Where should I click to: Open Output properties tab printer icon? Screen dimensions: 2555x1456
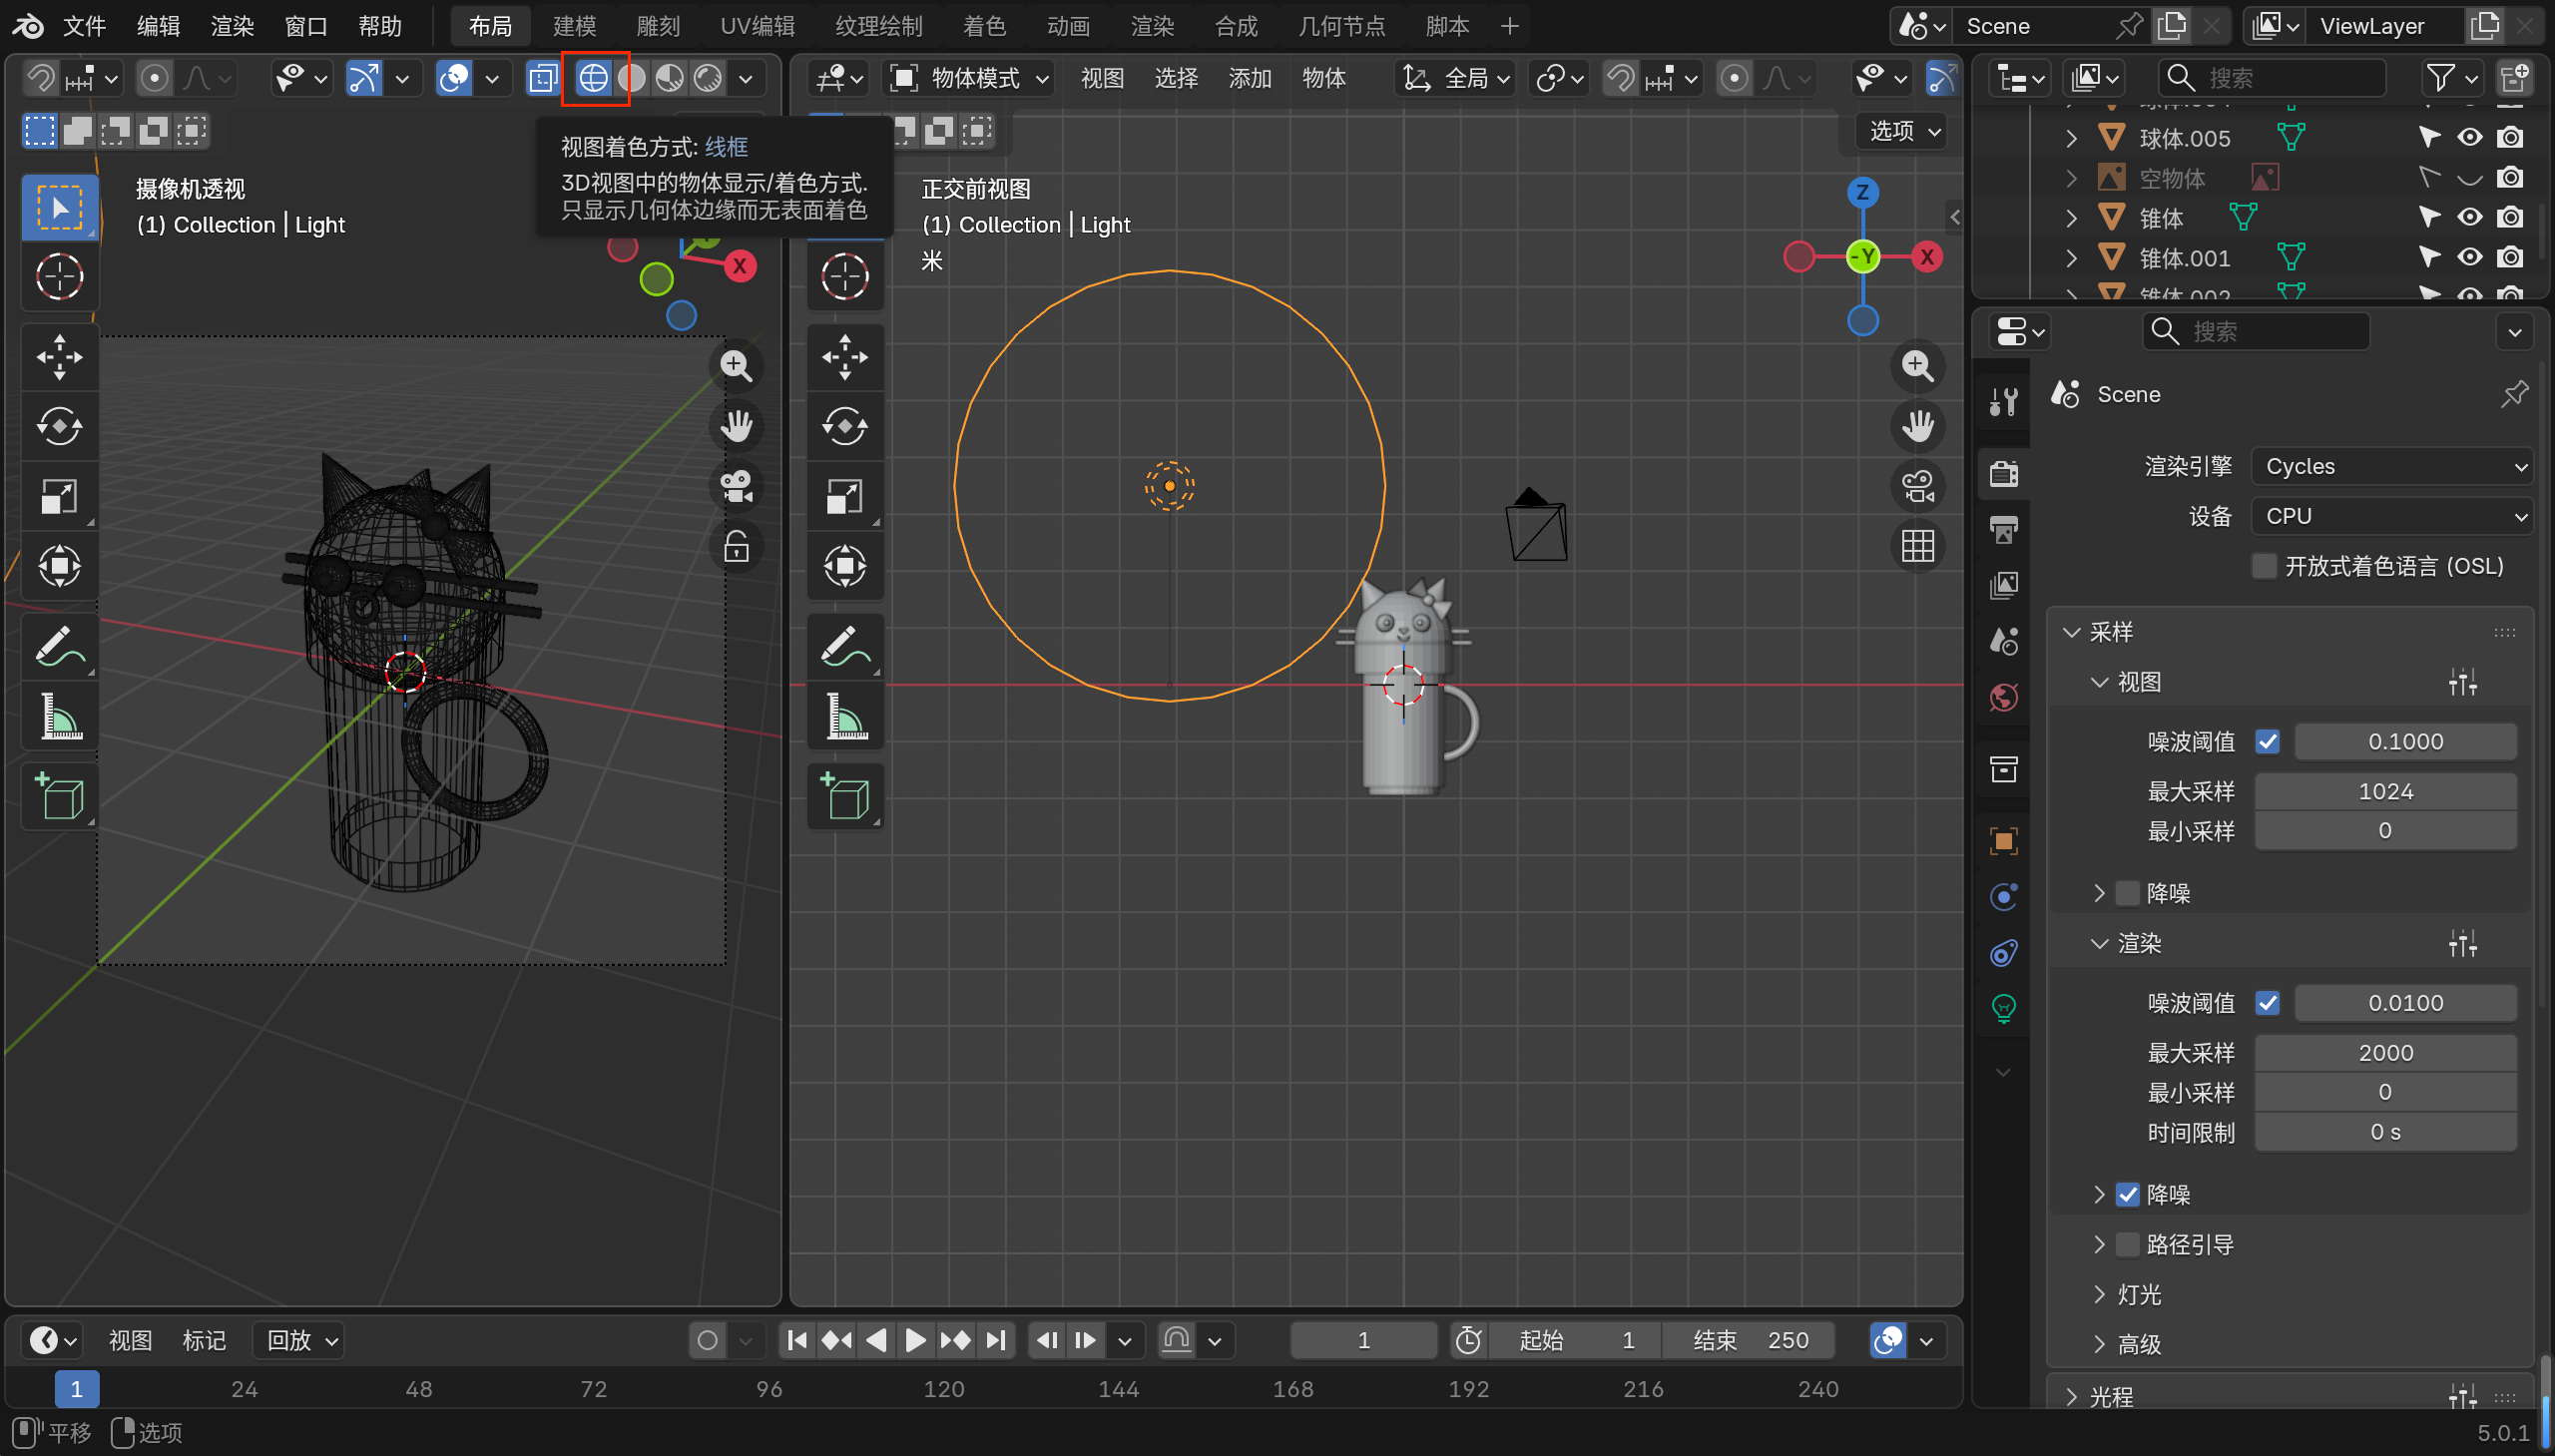[2003, 529]
